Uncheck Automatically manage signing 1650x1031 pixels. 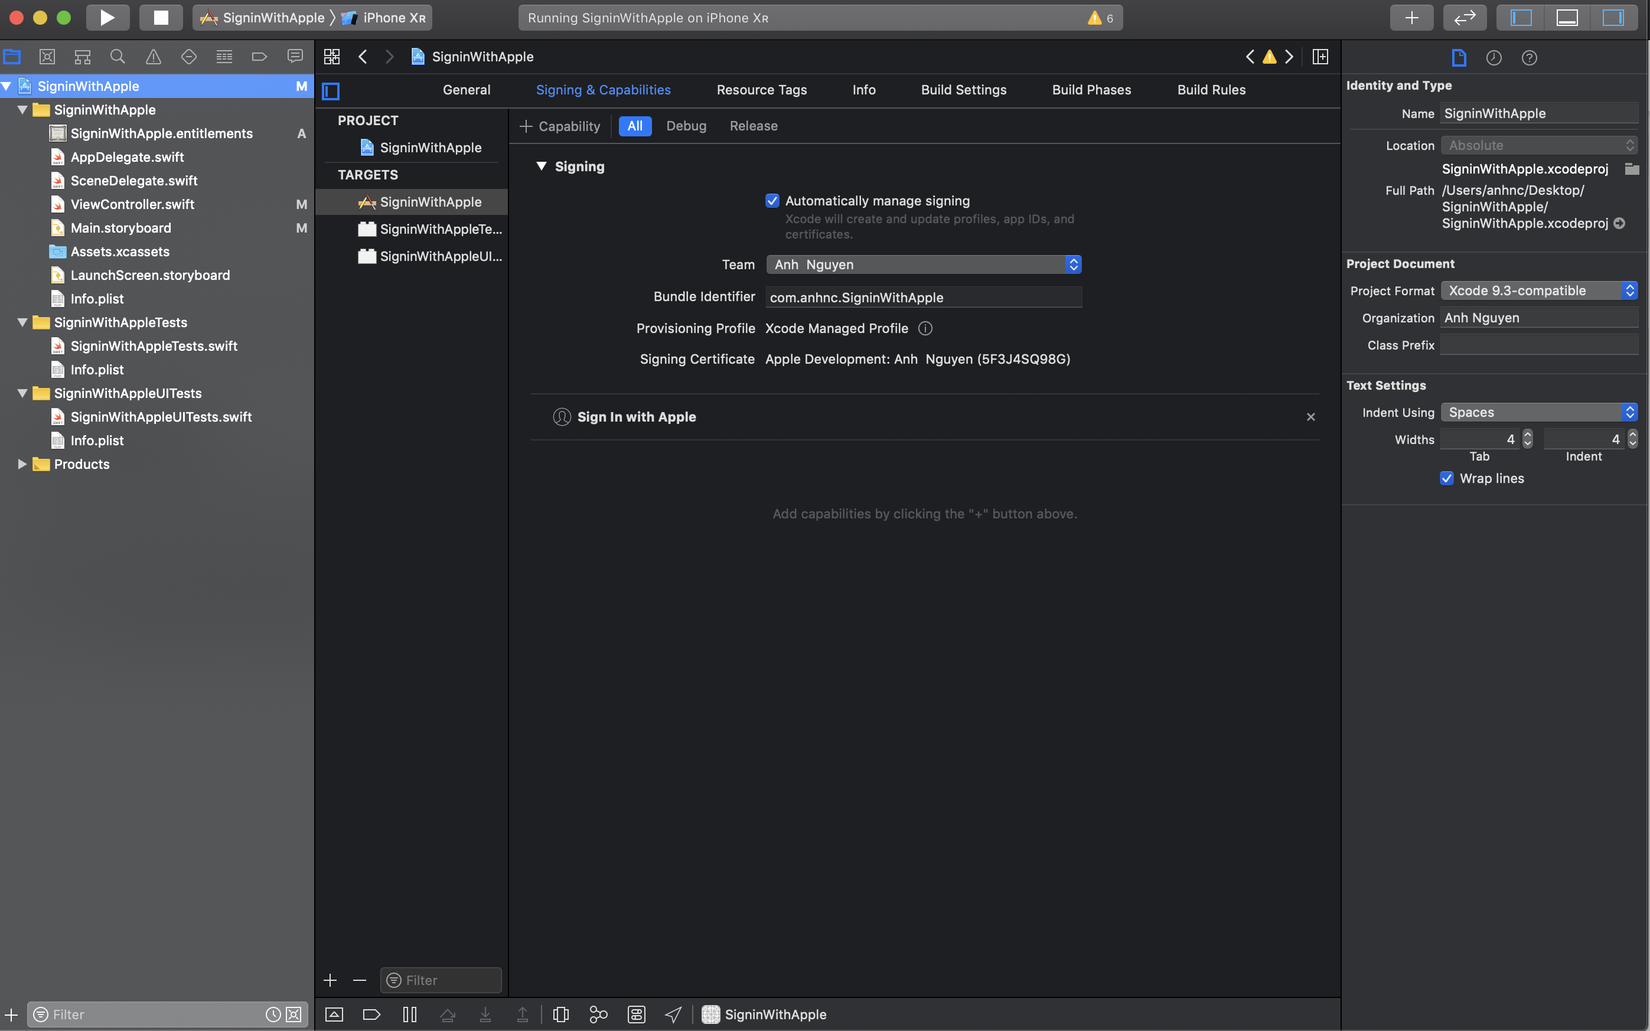[x=772, y=201]
